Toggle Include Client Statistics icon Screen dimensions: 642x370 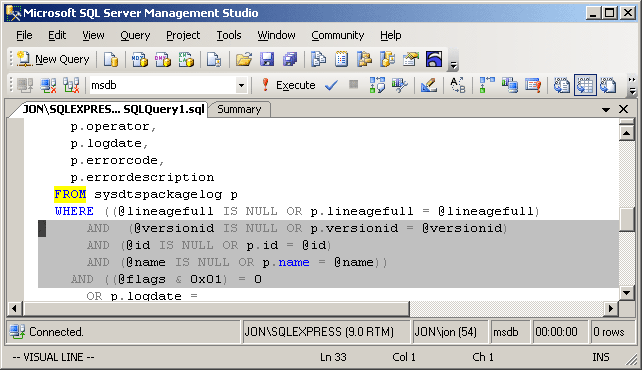pos(510,85)
